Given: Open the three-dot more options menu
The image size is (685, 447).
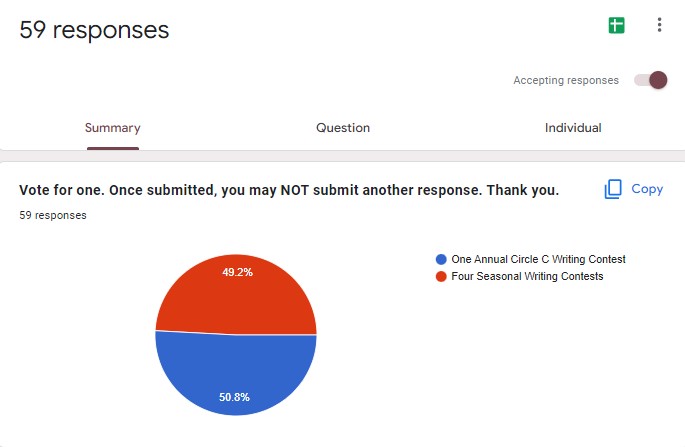Looking at the screenshot, I should [x=659, y=25].
